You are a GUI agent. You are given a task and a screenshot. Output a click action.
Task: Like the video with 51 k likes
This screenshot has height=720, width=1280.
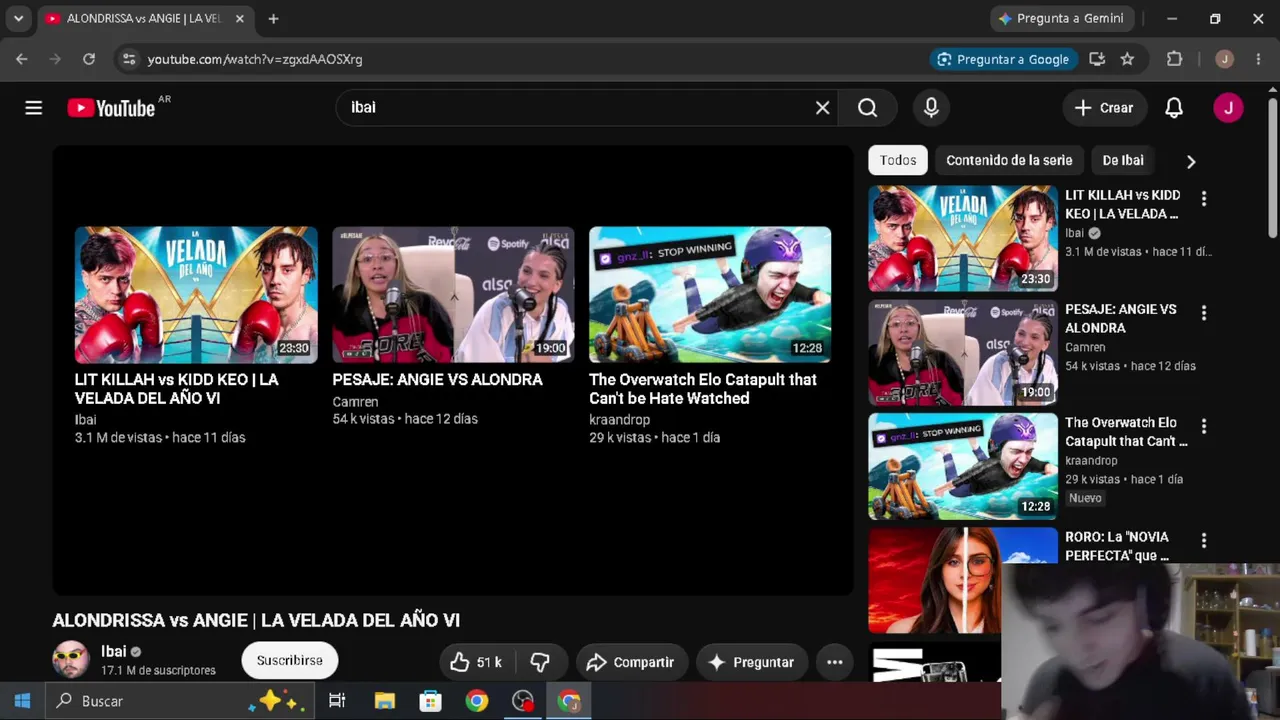476,662
